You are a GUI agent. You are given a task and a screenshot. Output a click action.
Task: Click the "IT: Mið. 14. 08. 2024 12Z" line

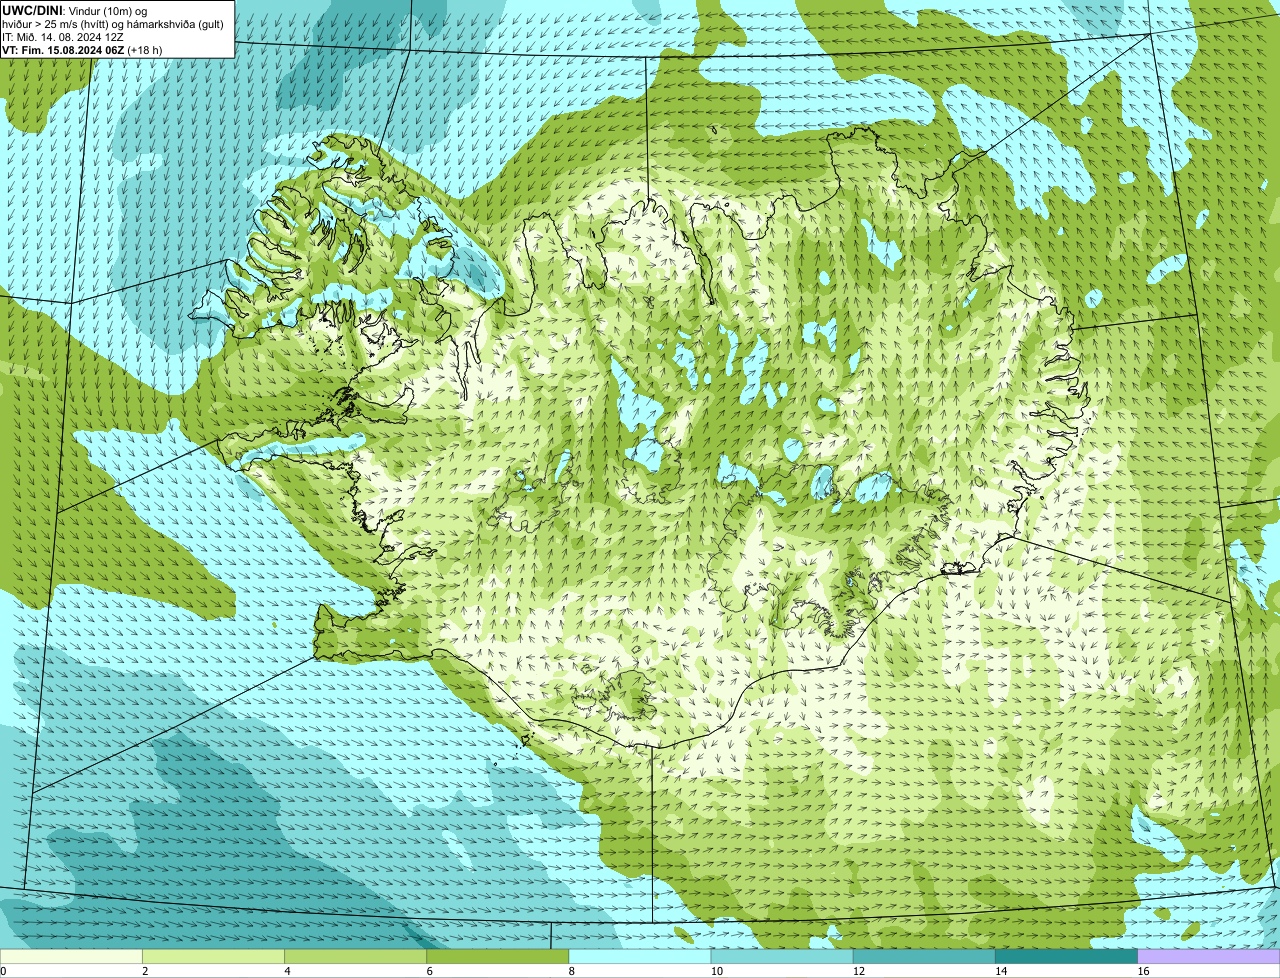63,37
